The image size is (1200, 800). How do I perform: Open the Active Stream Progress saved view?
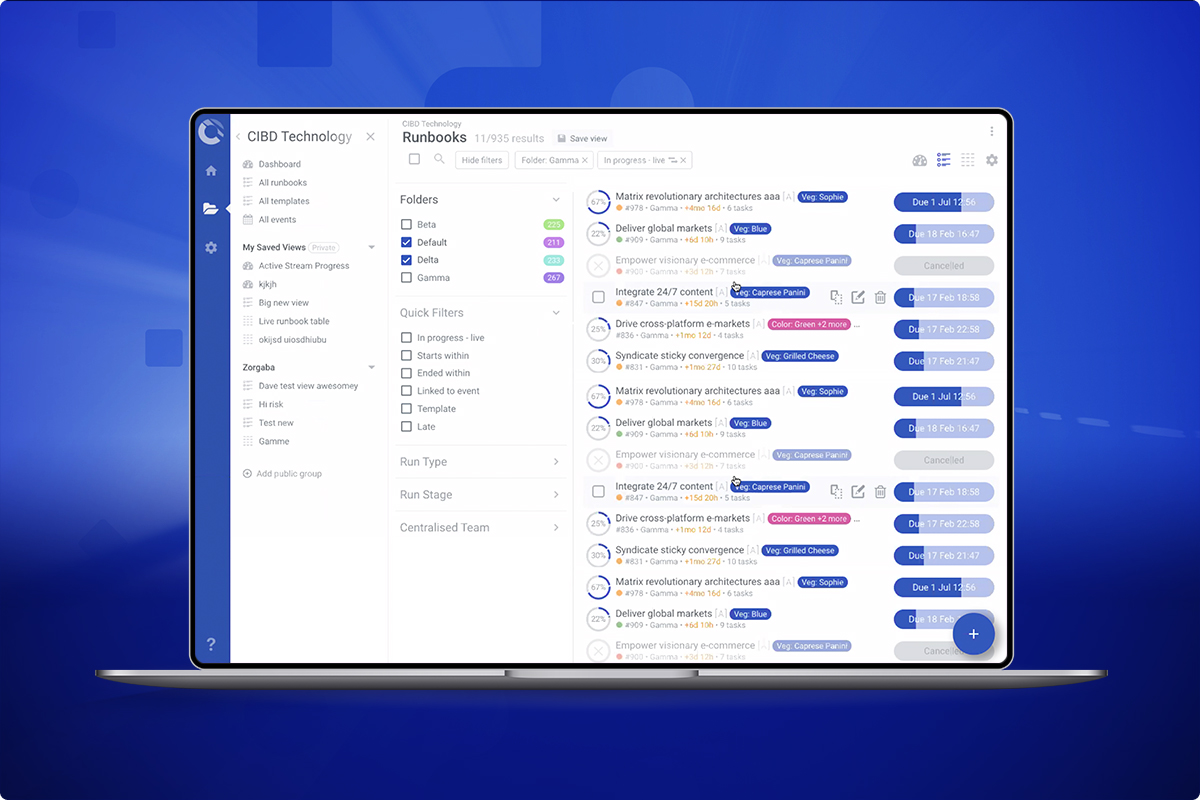tap(304, 265)
